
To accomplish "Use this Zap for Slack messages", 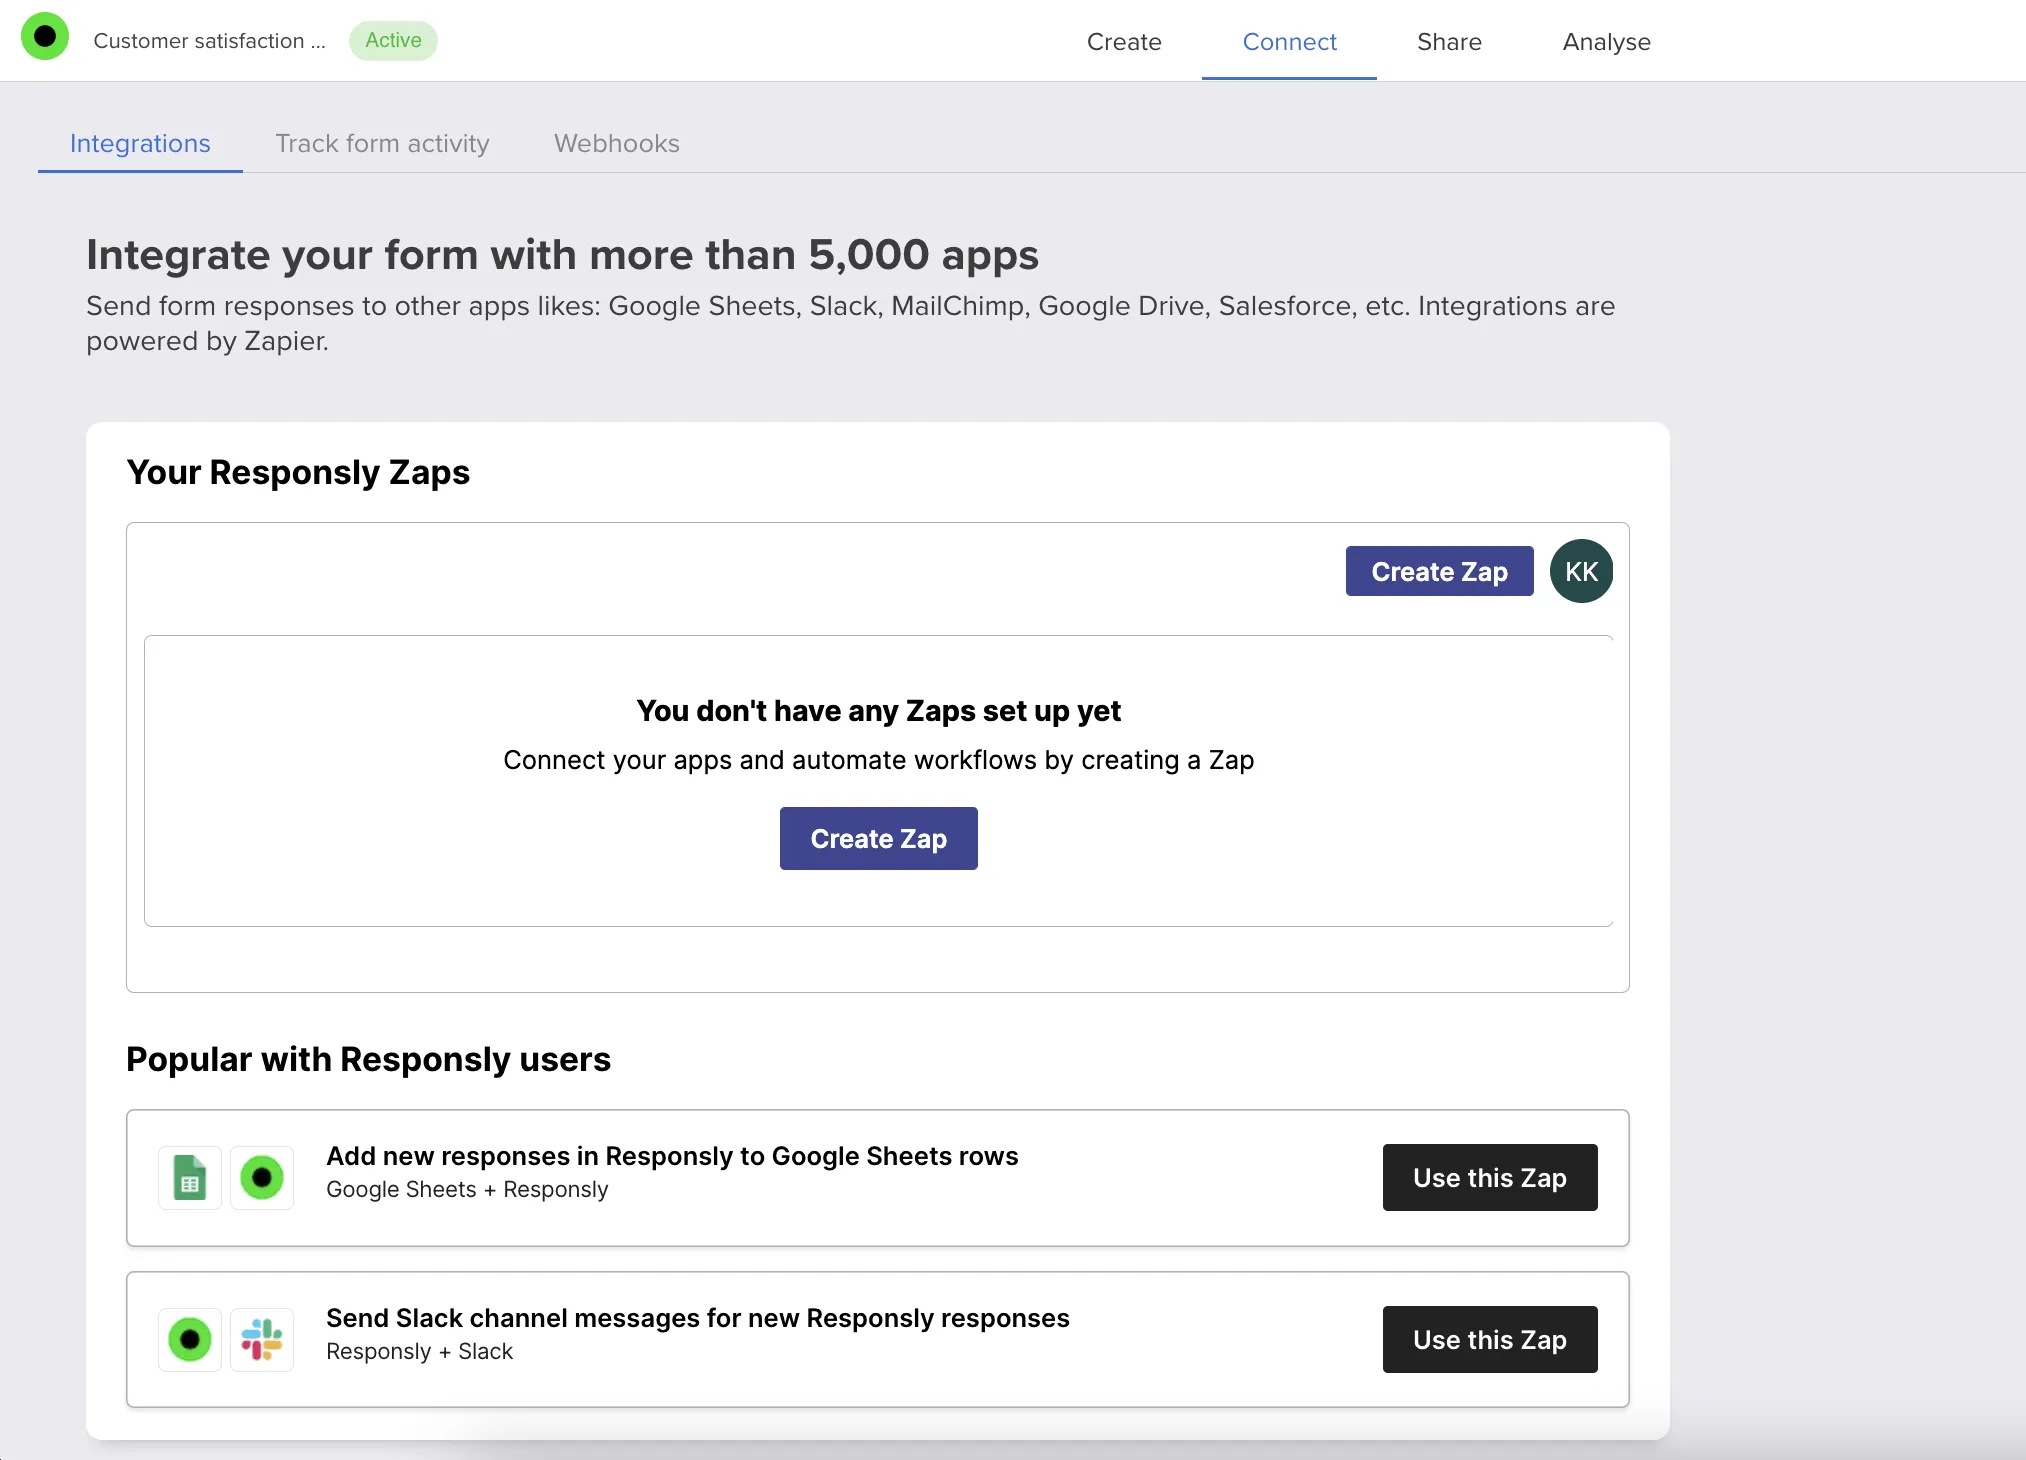I will point(1489,1339).
